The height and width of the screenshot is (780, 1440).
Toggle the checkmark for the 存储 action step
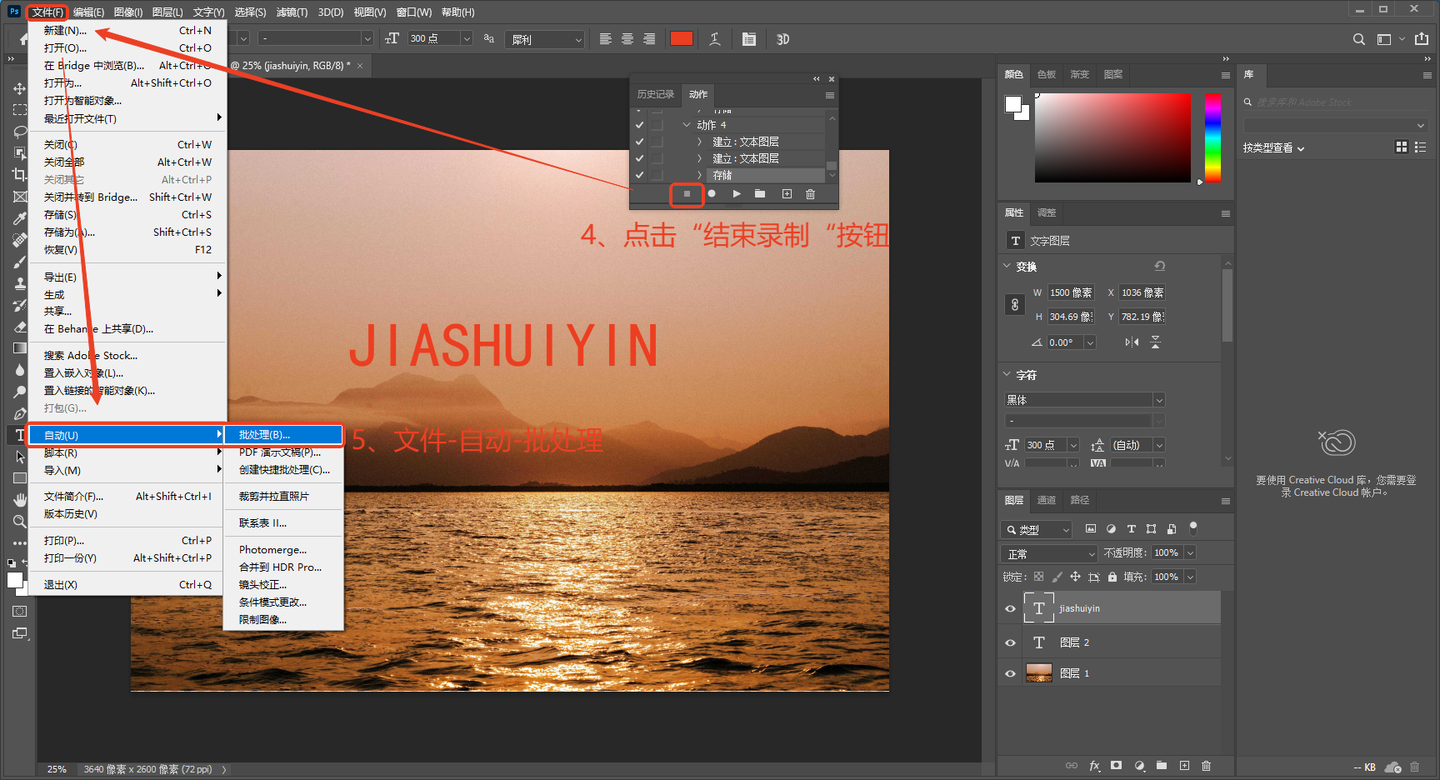(640, 175)
